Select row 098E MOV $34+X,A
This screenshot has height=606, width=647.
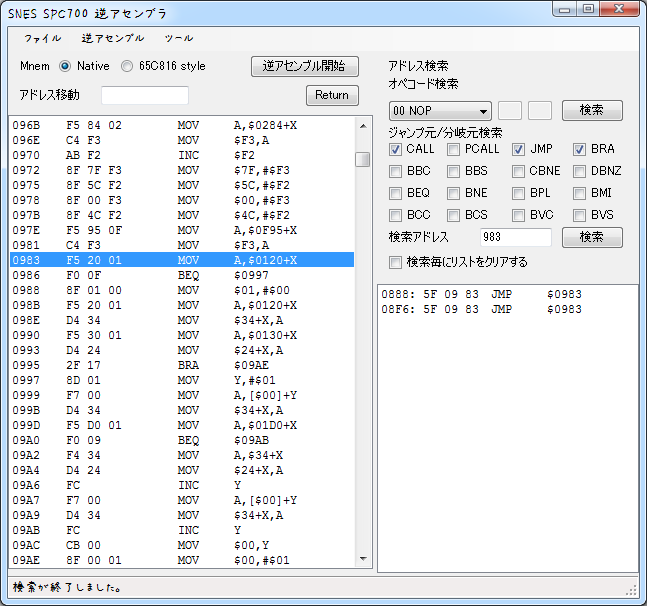point(182,320)
